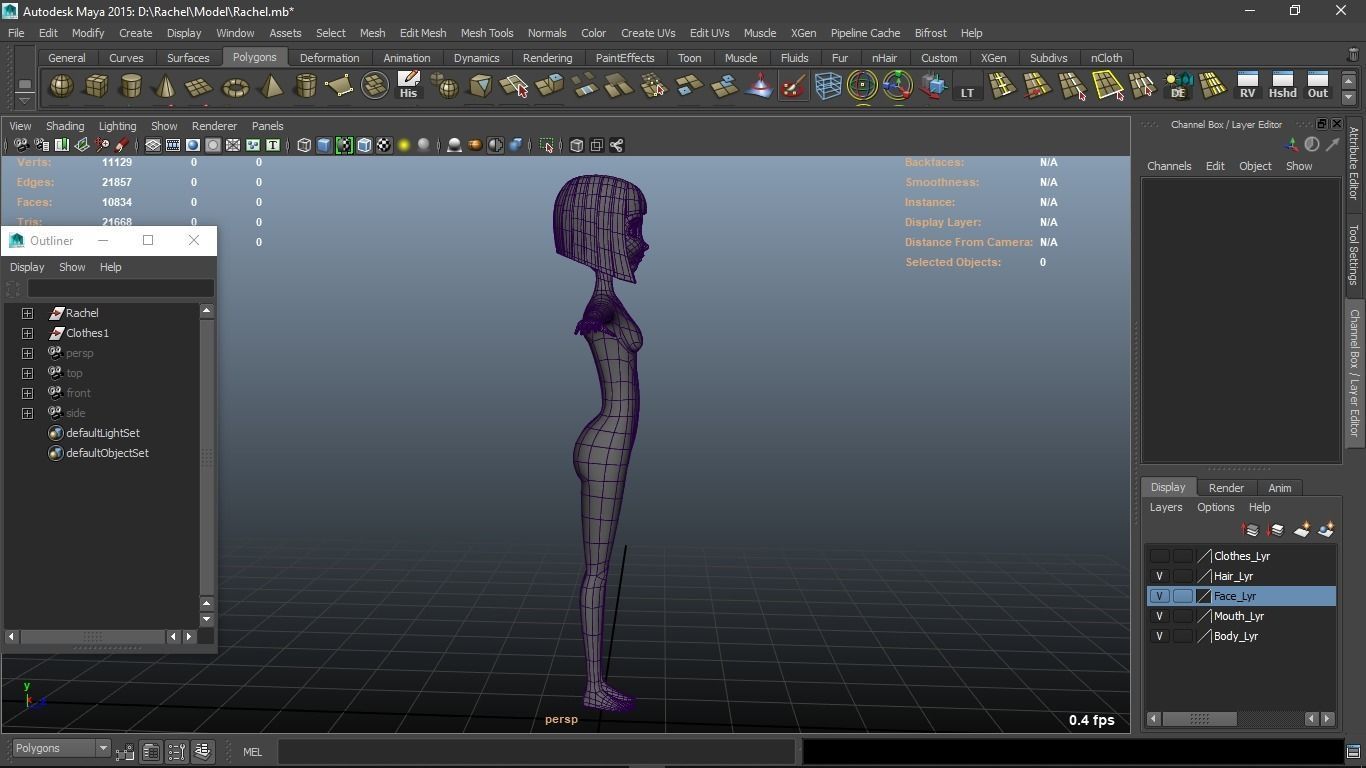
Task: Click the LT shelf button
Action: coord(967,87)
